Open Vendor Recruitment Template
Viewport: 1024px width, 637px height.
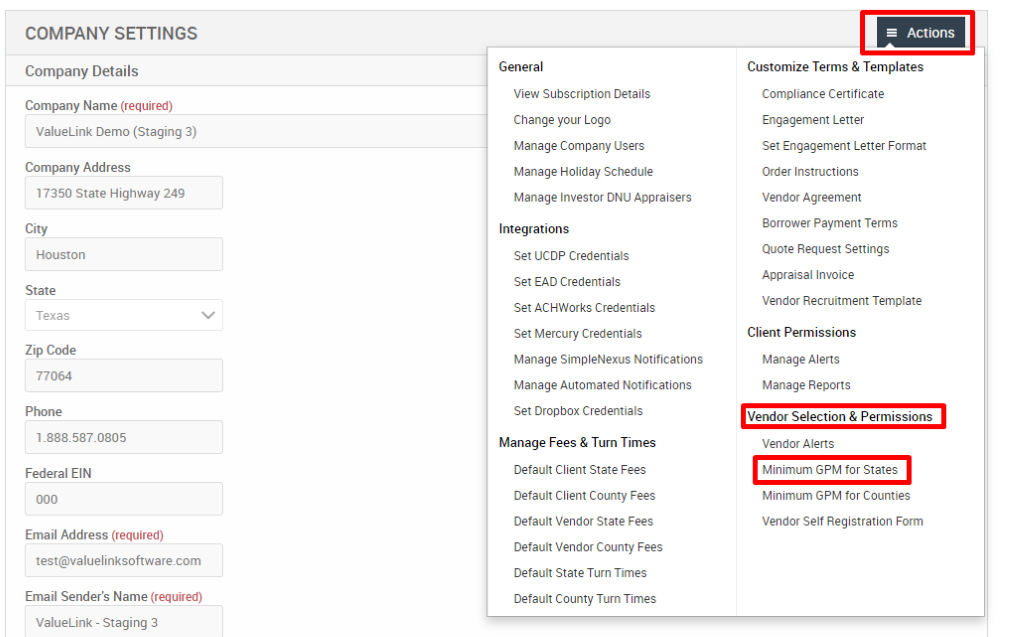click(842, 301)
